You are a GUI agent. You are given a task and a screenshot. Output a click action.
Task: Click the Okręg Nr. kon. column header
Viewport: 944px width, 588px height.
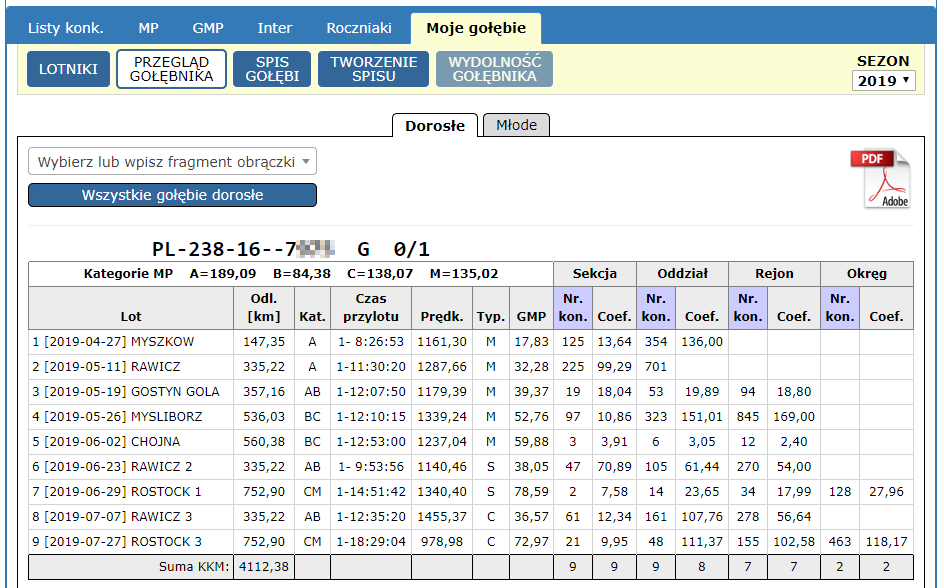(x=839, y=307)
